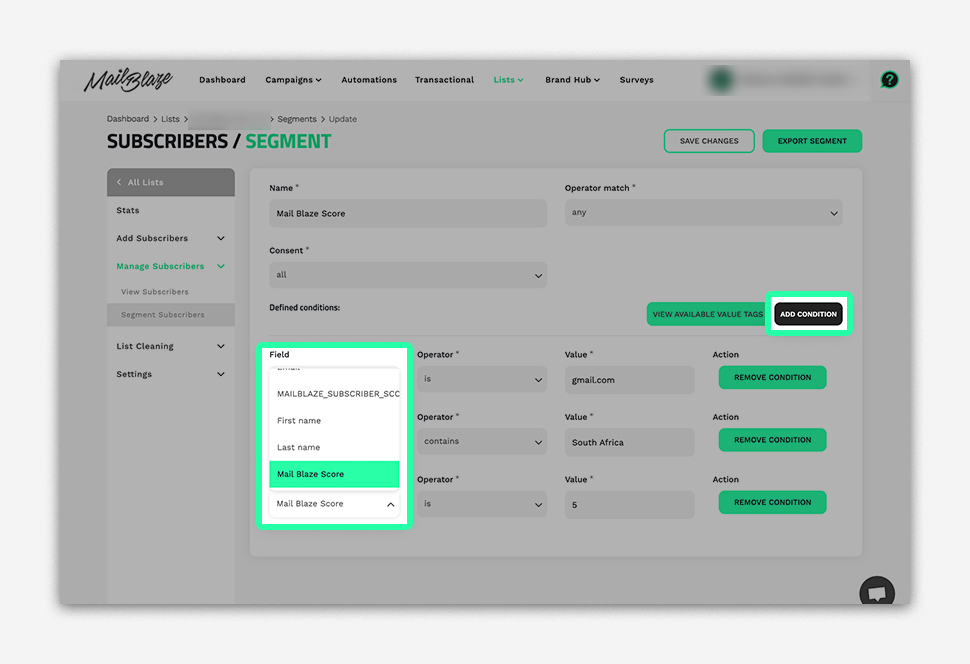Click the Name input field
970x664 pixels.
(408, 213)
